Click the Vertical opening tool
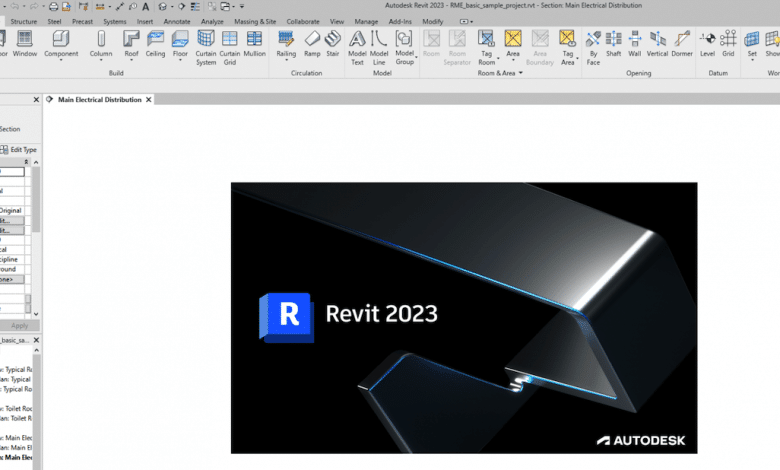The width and height of the screenshot is (780, 470). click(657, 44)
